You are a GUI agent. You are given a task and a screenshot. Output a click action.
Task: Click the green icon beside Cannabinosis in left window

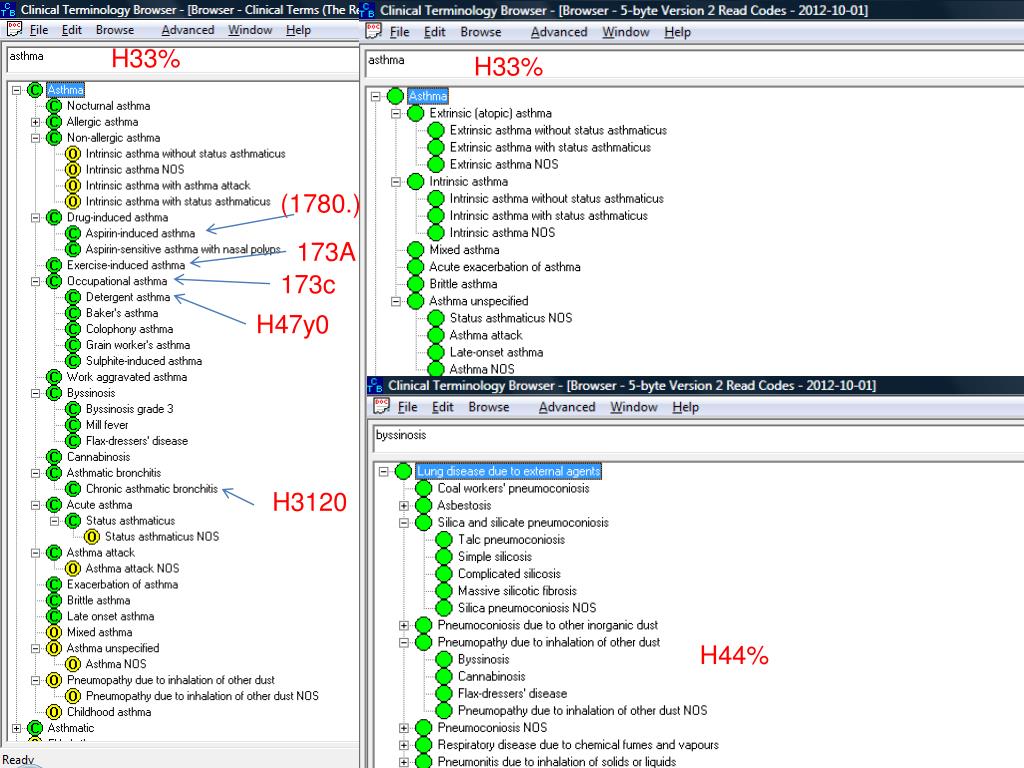point(54,456)
